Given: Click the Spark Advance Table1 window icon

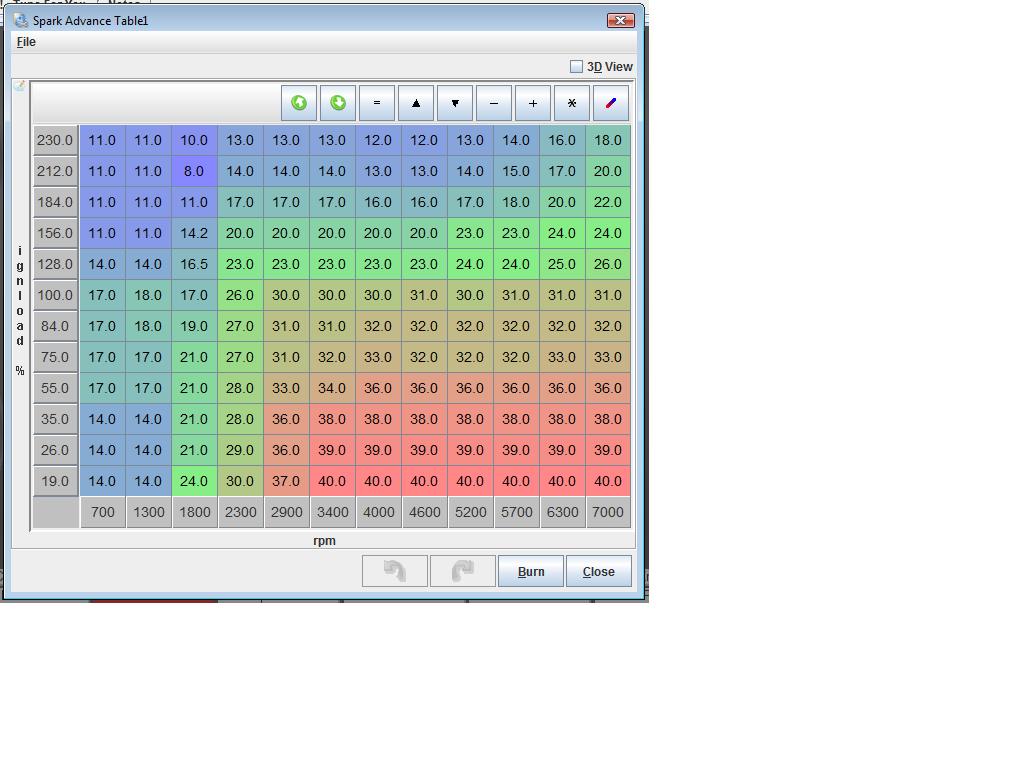Looking at the screenshot, I should click(21, 20).
